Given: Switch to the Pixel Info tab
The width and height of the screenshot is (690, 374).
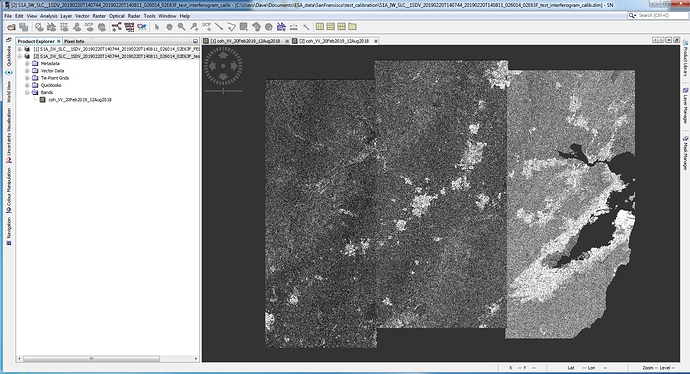Looking at the screenshot, I should coord(74,41).
